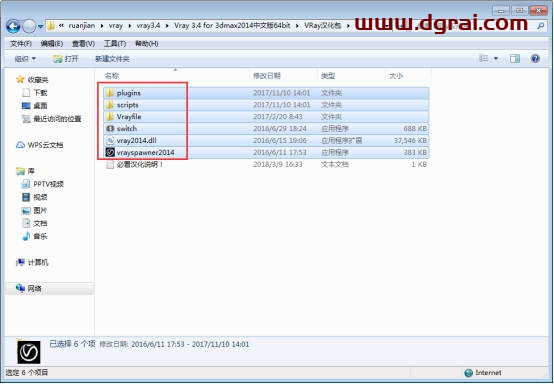Open PPTV视频 library
554x384 pixels.
(x=48, y=184)
